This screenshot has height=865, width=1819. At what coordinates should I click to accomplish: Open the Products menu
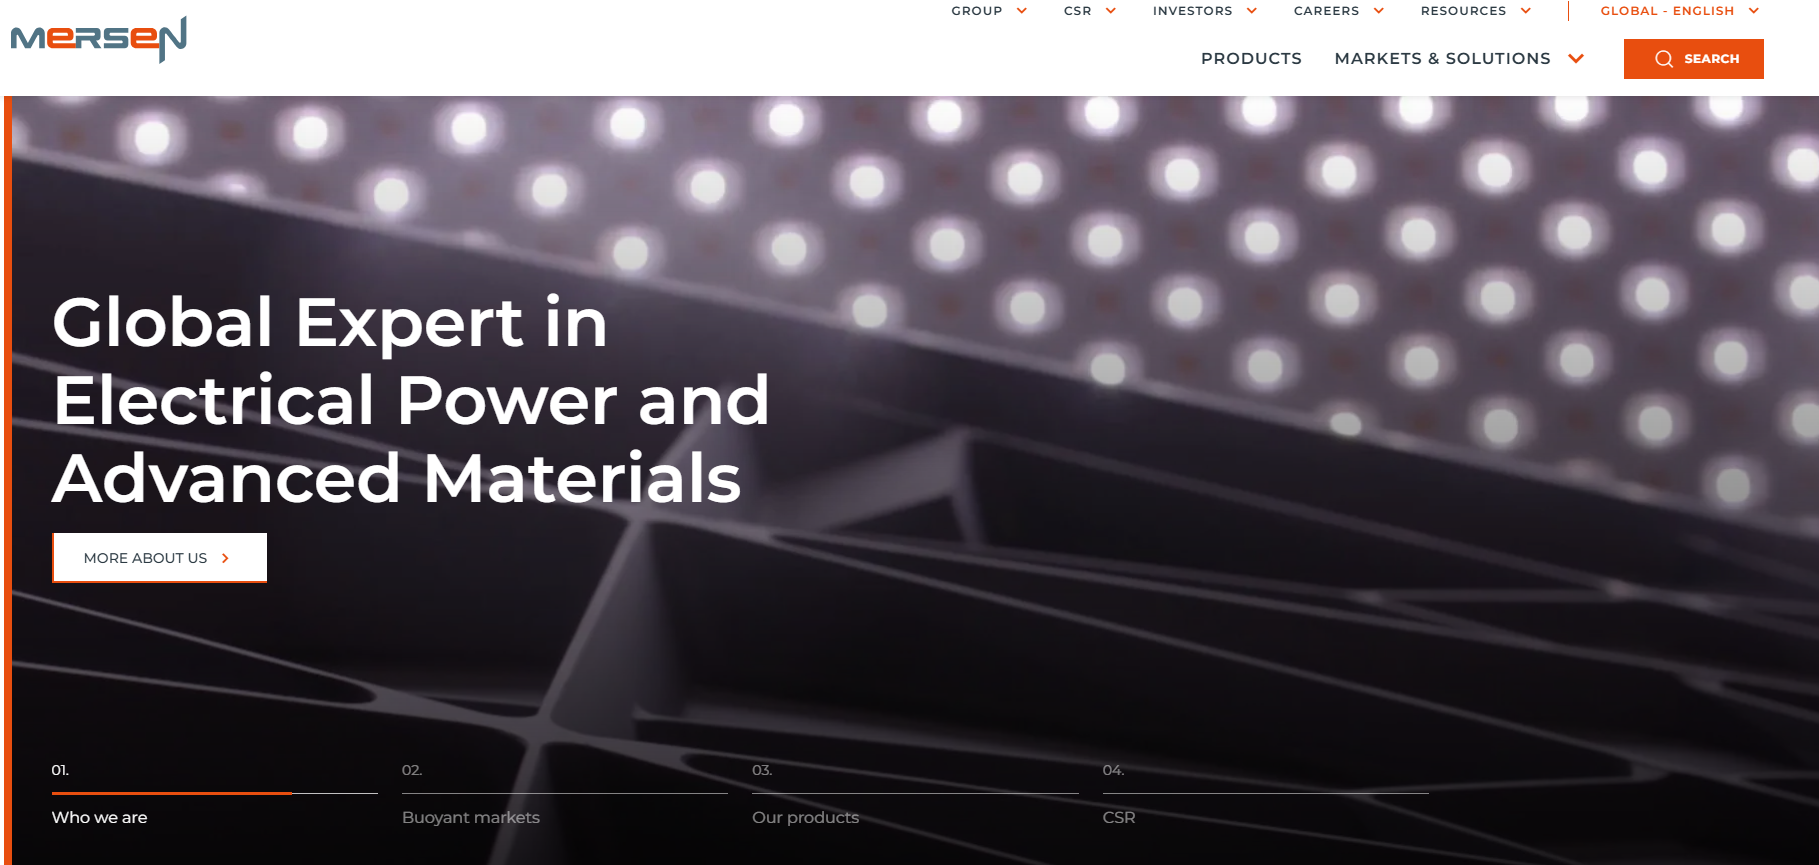point(1251,59)
